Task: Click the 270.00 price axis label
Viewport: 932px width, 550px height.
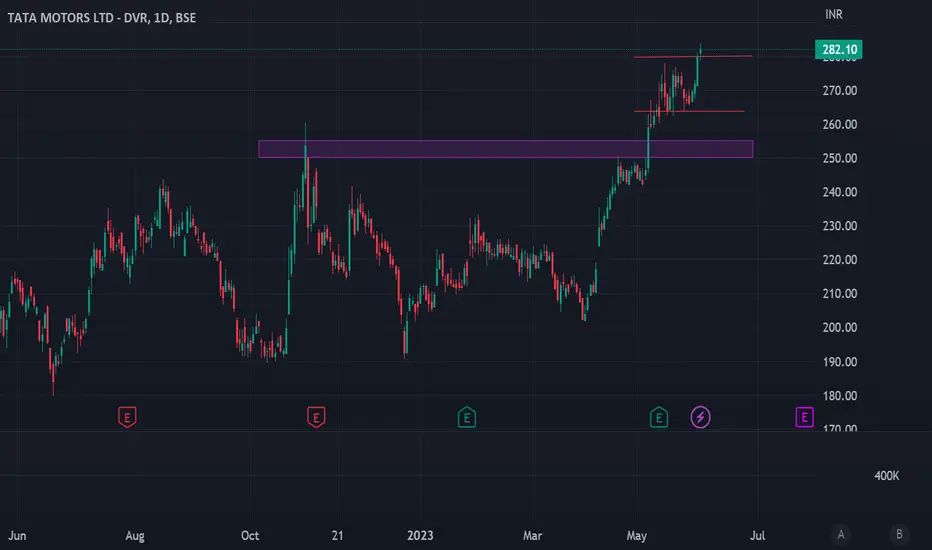Action: pyautogui.click(x=839, y=91)
